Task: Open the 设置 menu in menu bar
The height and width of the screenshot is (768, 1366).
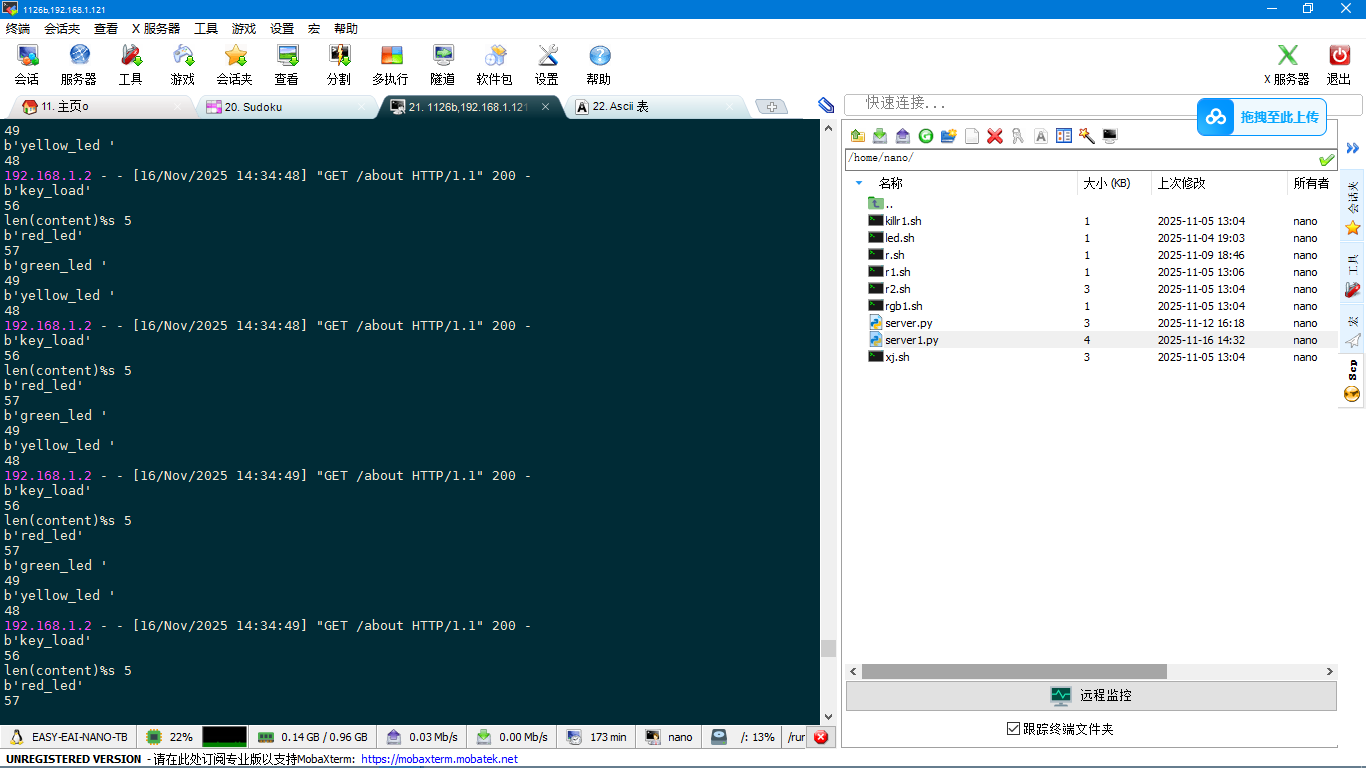Action: pyautogui.click(x=282, y=29)
